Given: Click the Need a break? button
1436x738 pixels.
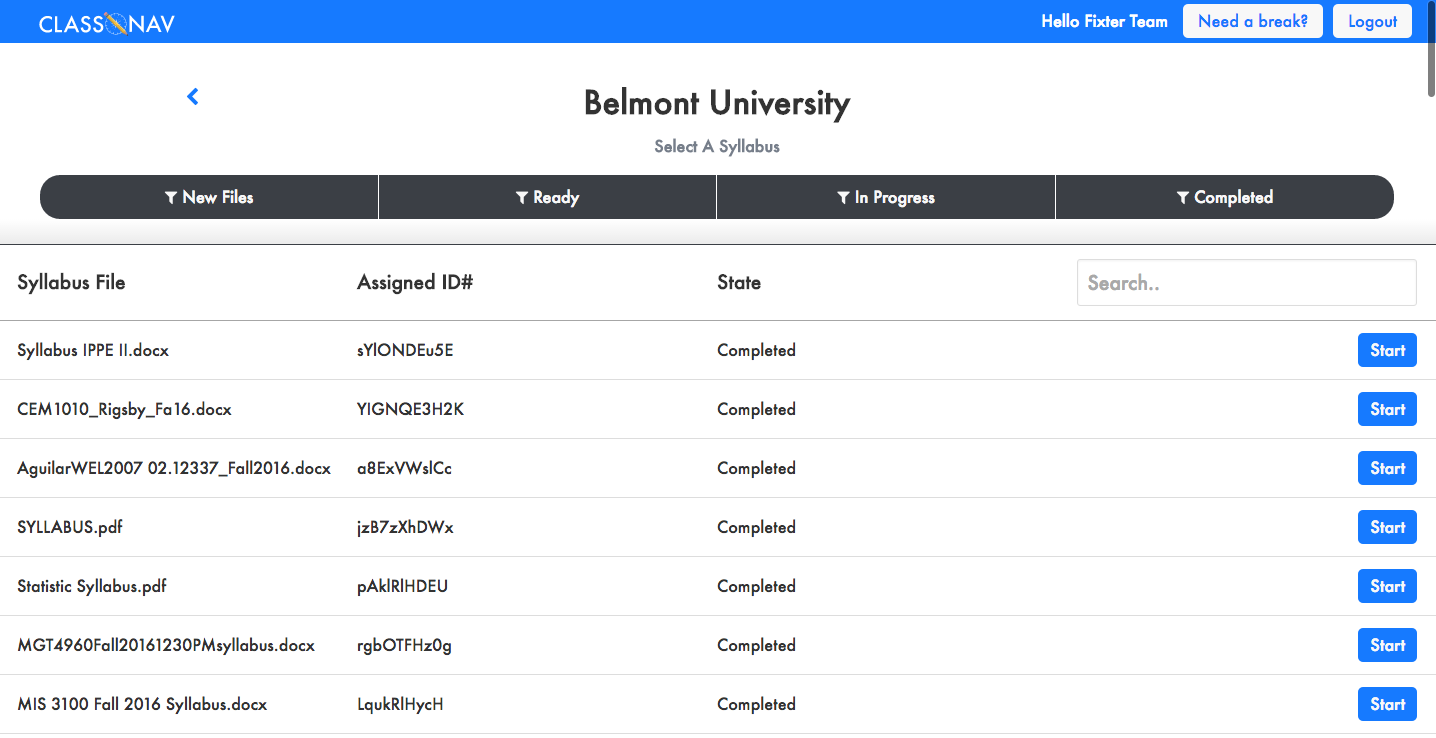Looking at the screenshot, I should click(1253, 21).
